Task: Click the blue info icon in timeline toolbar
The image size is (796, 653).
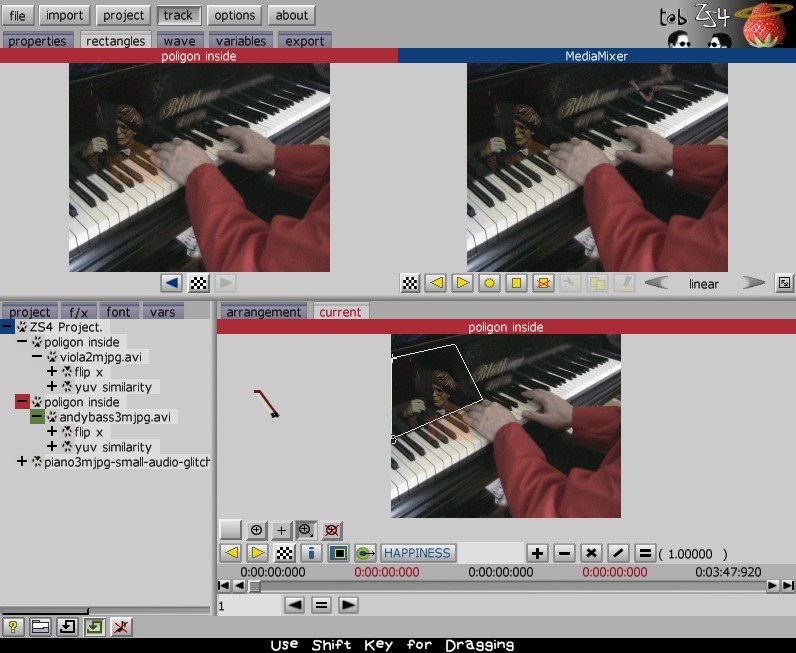Action: 311,553
